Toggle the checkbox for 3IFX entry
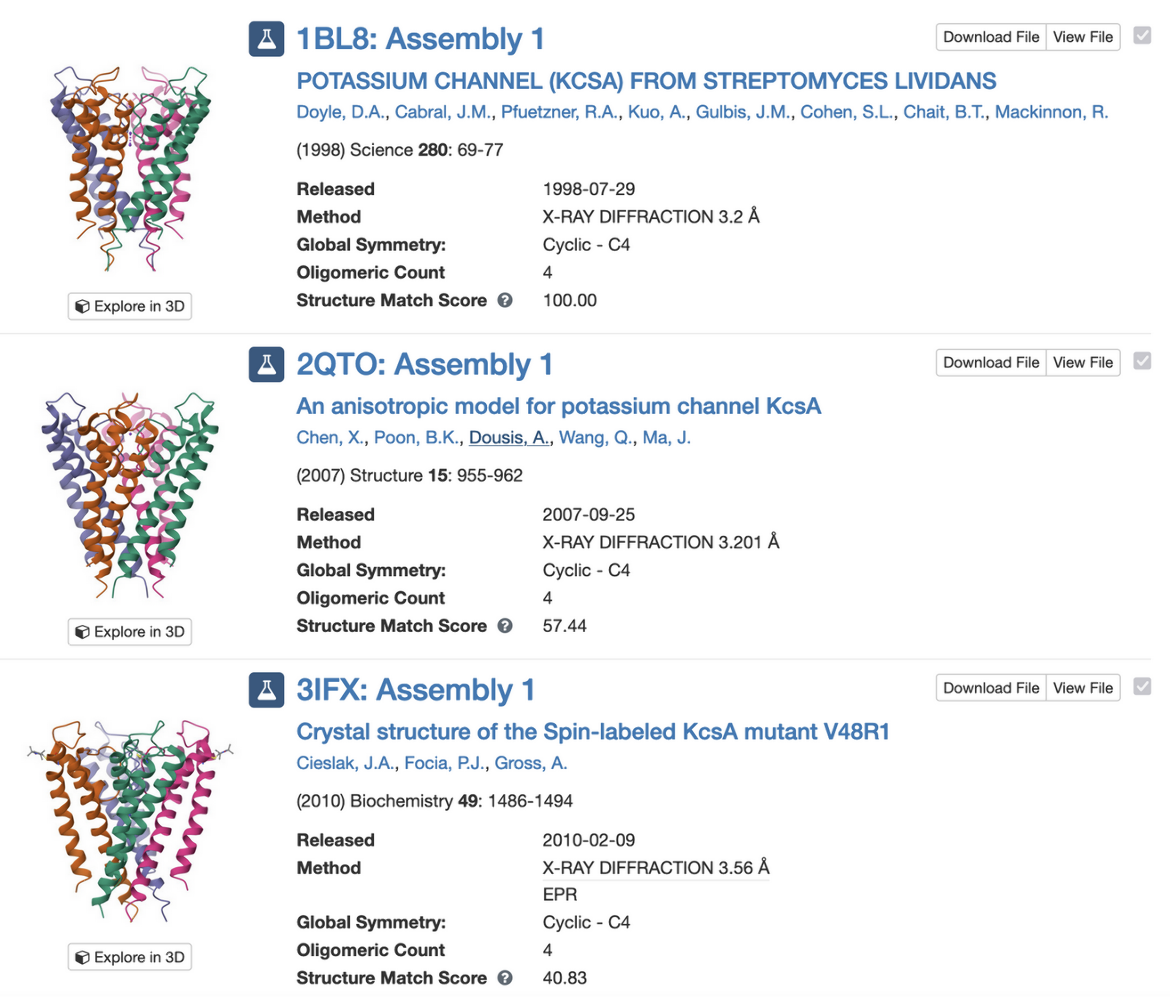The height and width of the screenshot is (997, 1170). click(1142, 687)
